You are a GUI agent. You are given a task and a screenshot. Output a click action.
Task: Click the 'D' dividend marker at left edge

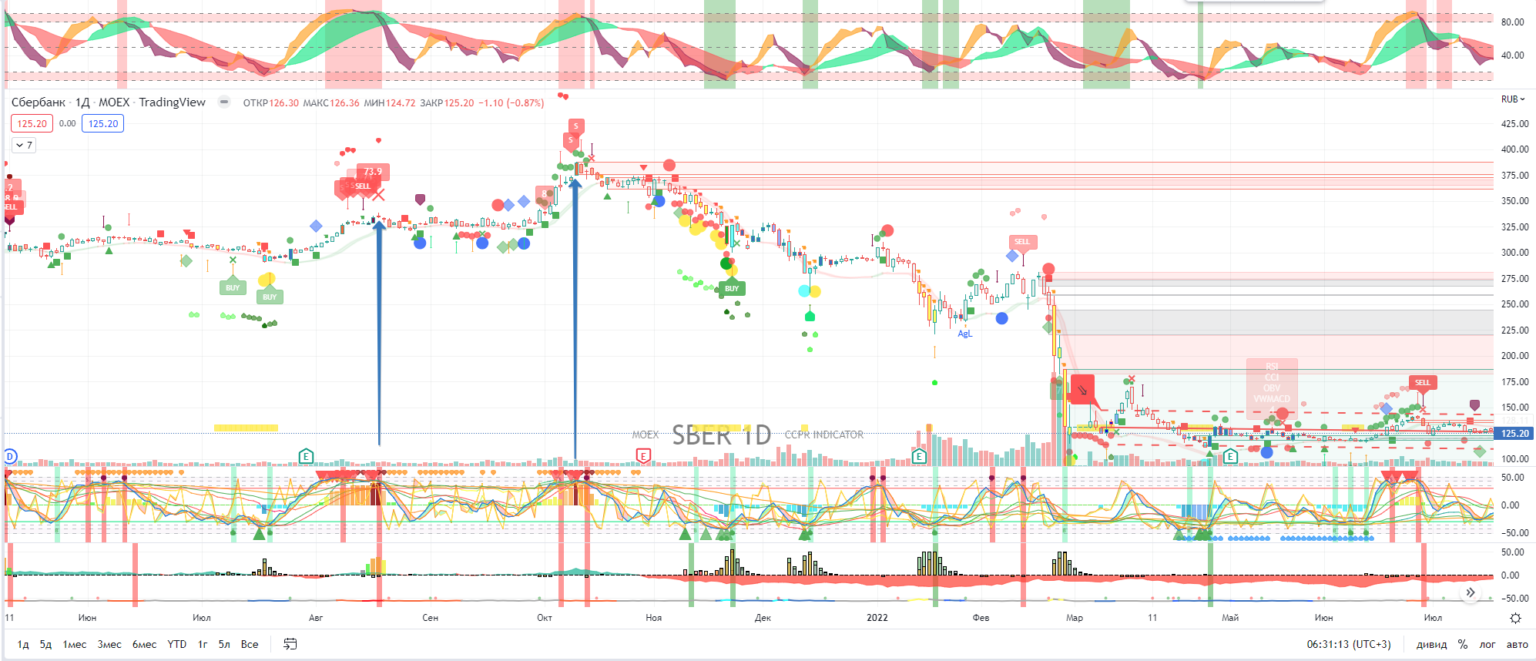(11, 456)
